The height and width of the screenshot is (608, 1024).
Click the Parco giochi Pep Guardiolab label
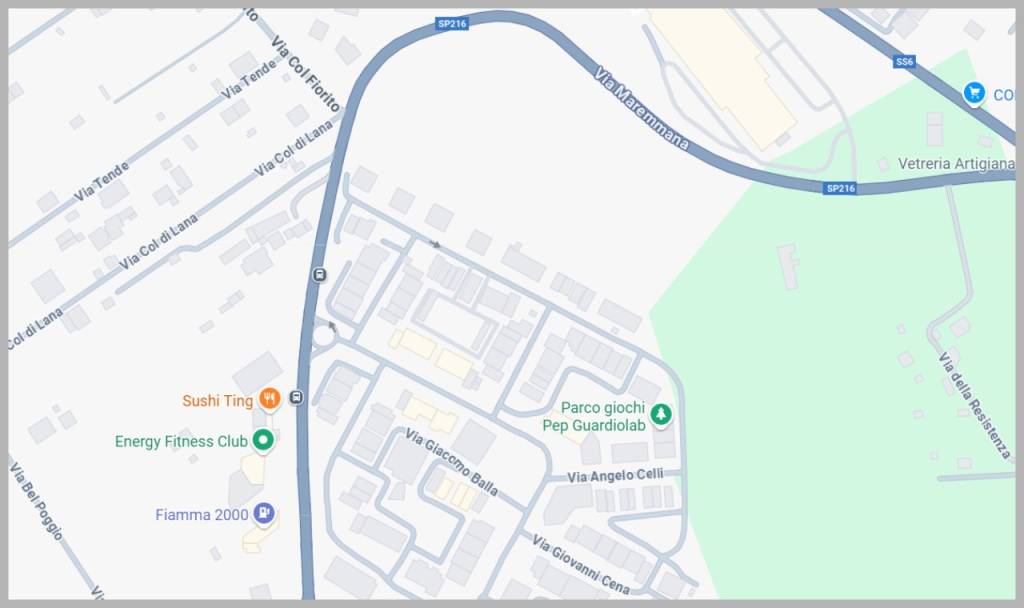pyautogui.click(x=594, y=417)
